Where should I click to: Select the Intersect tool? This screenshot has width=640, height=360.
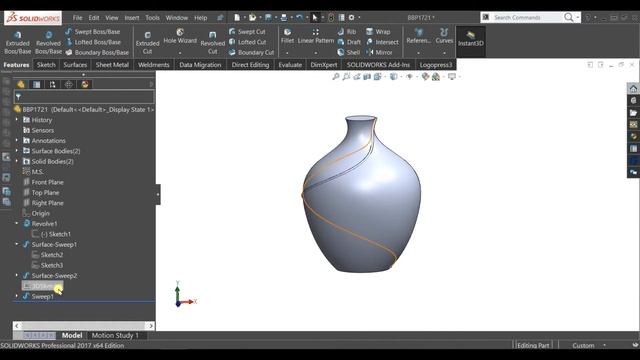(x=382, y=42)
